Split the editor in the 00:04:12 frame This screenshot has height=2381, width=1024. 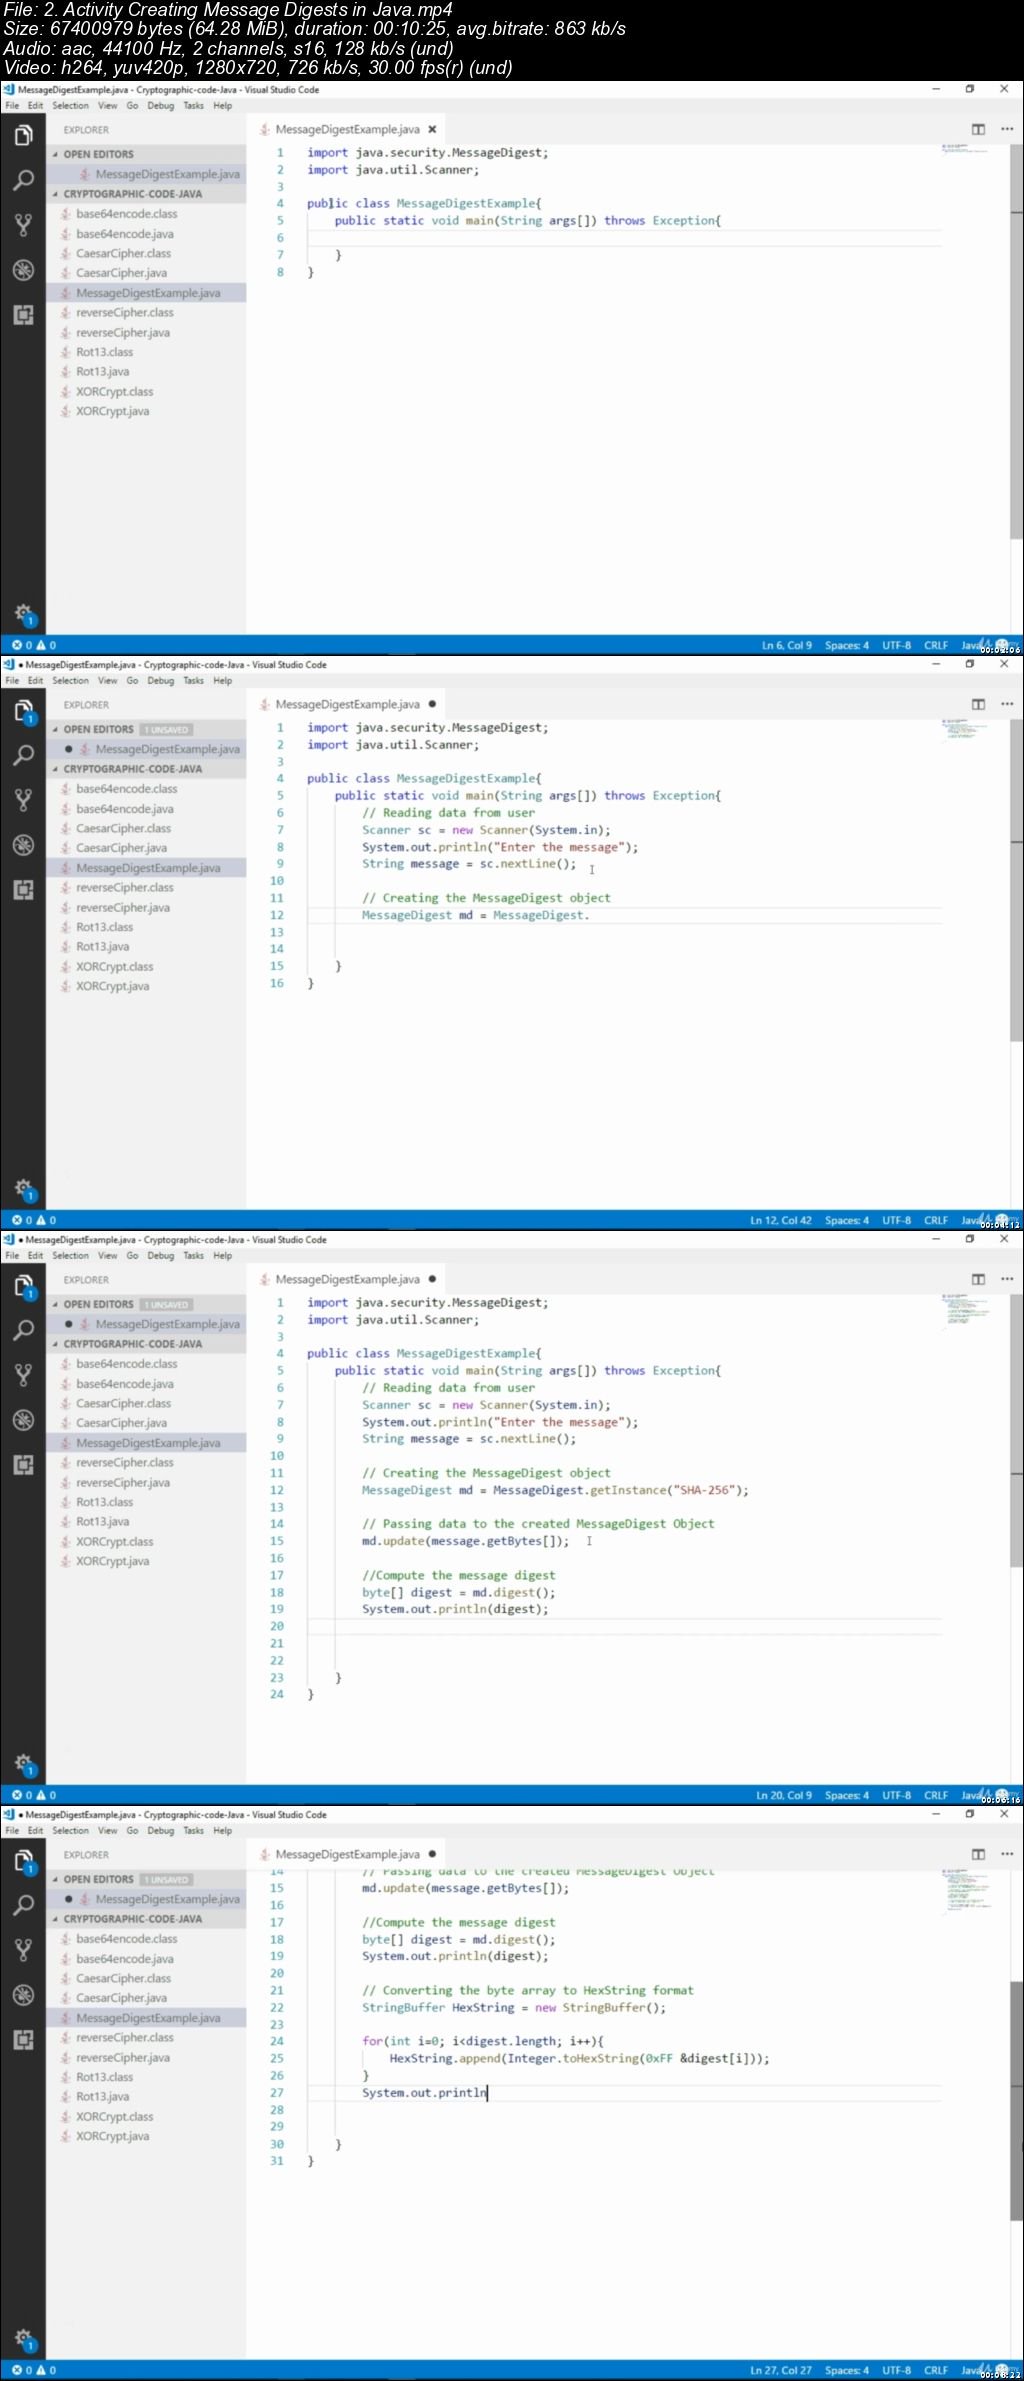[x=978, y=704]
